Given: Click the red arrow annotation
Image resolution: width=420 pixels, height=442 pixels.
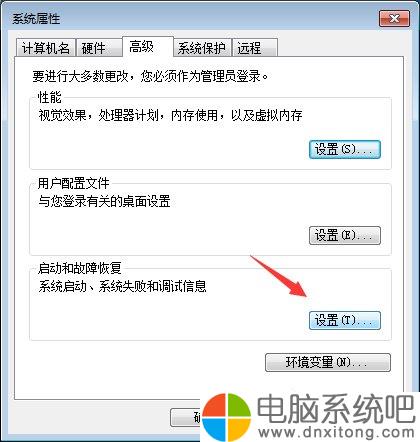Looking at the screenshot, I should 280,276.
